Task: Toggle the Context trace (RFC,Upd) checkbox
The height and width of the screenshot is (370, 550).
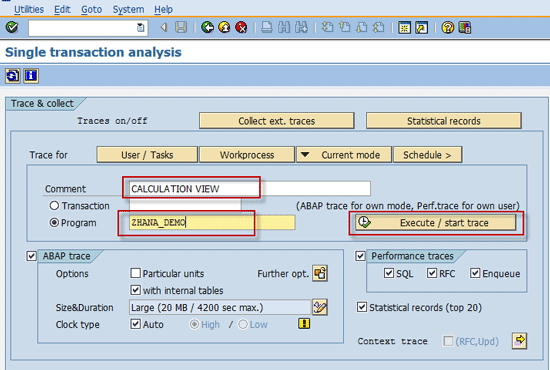Action: coord(448,341)
